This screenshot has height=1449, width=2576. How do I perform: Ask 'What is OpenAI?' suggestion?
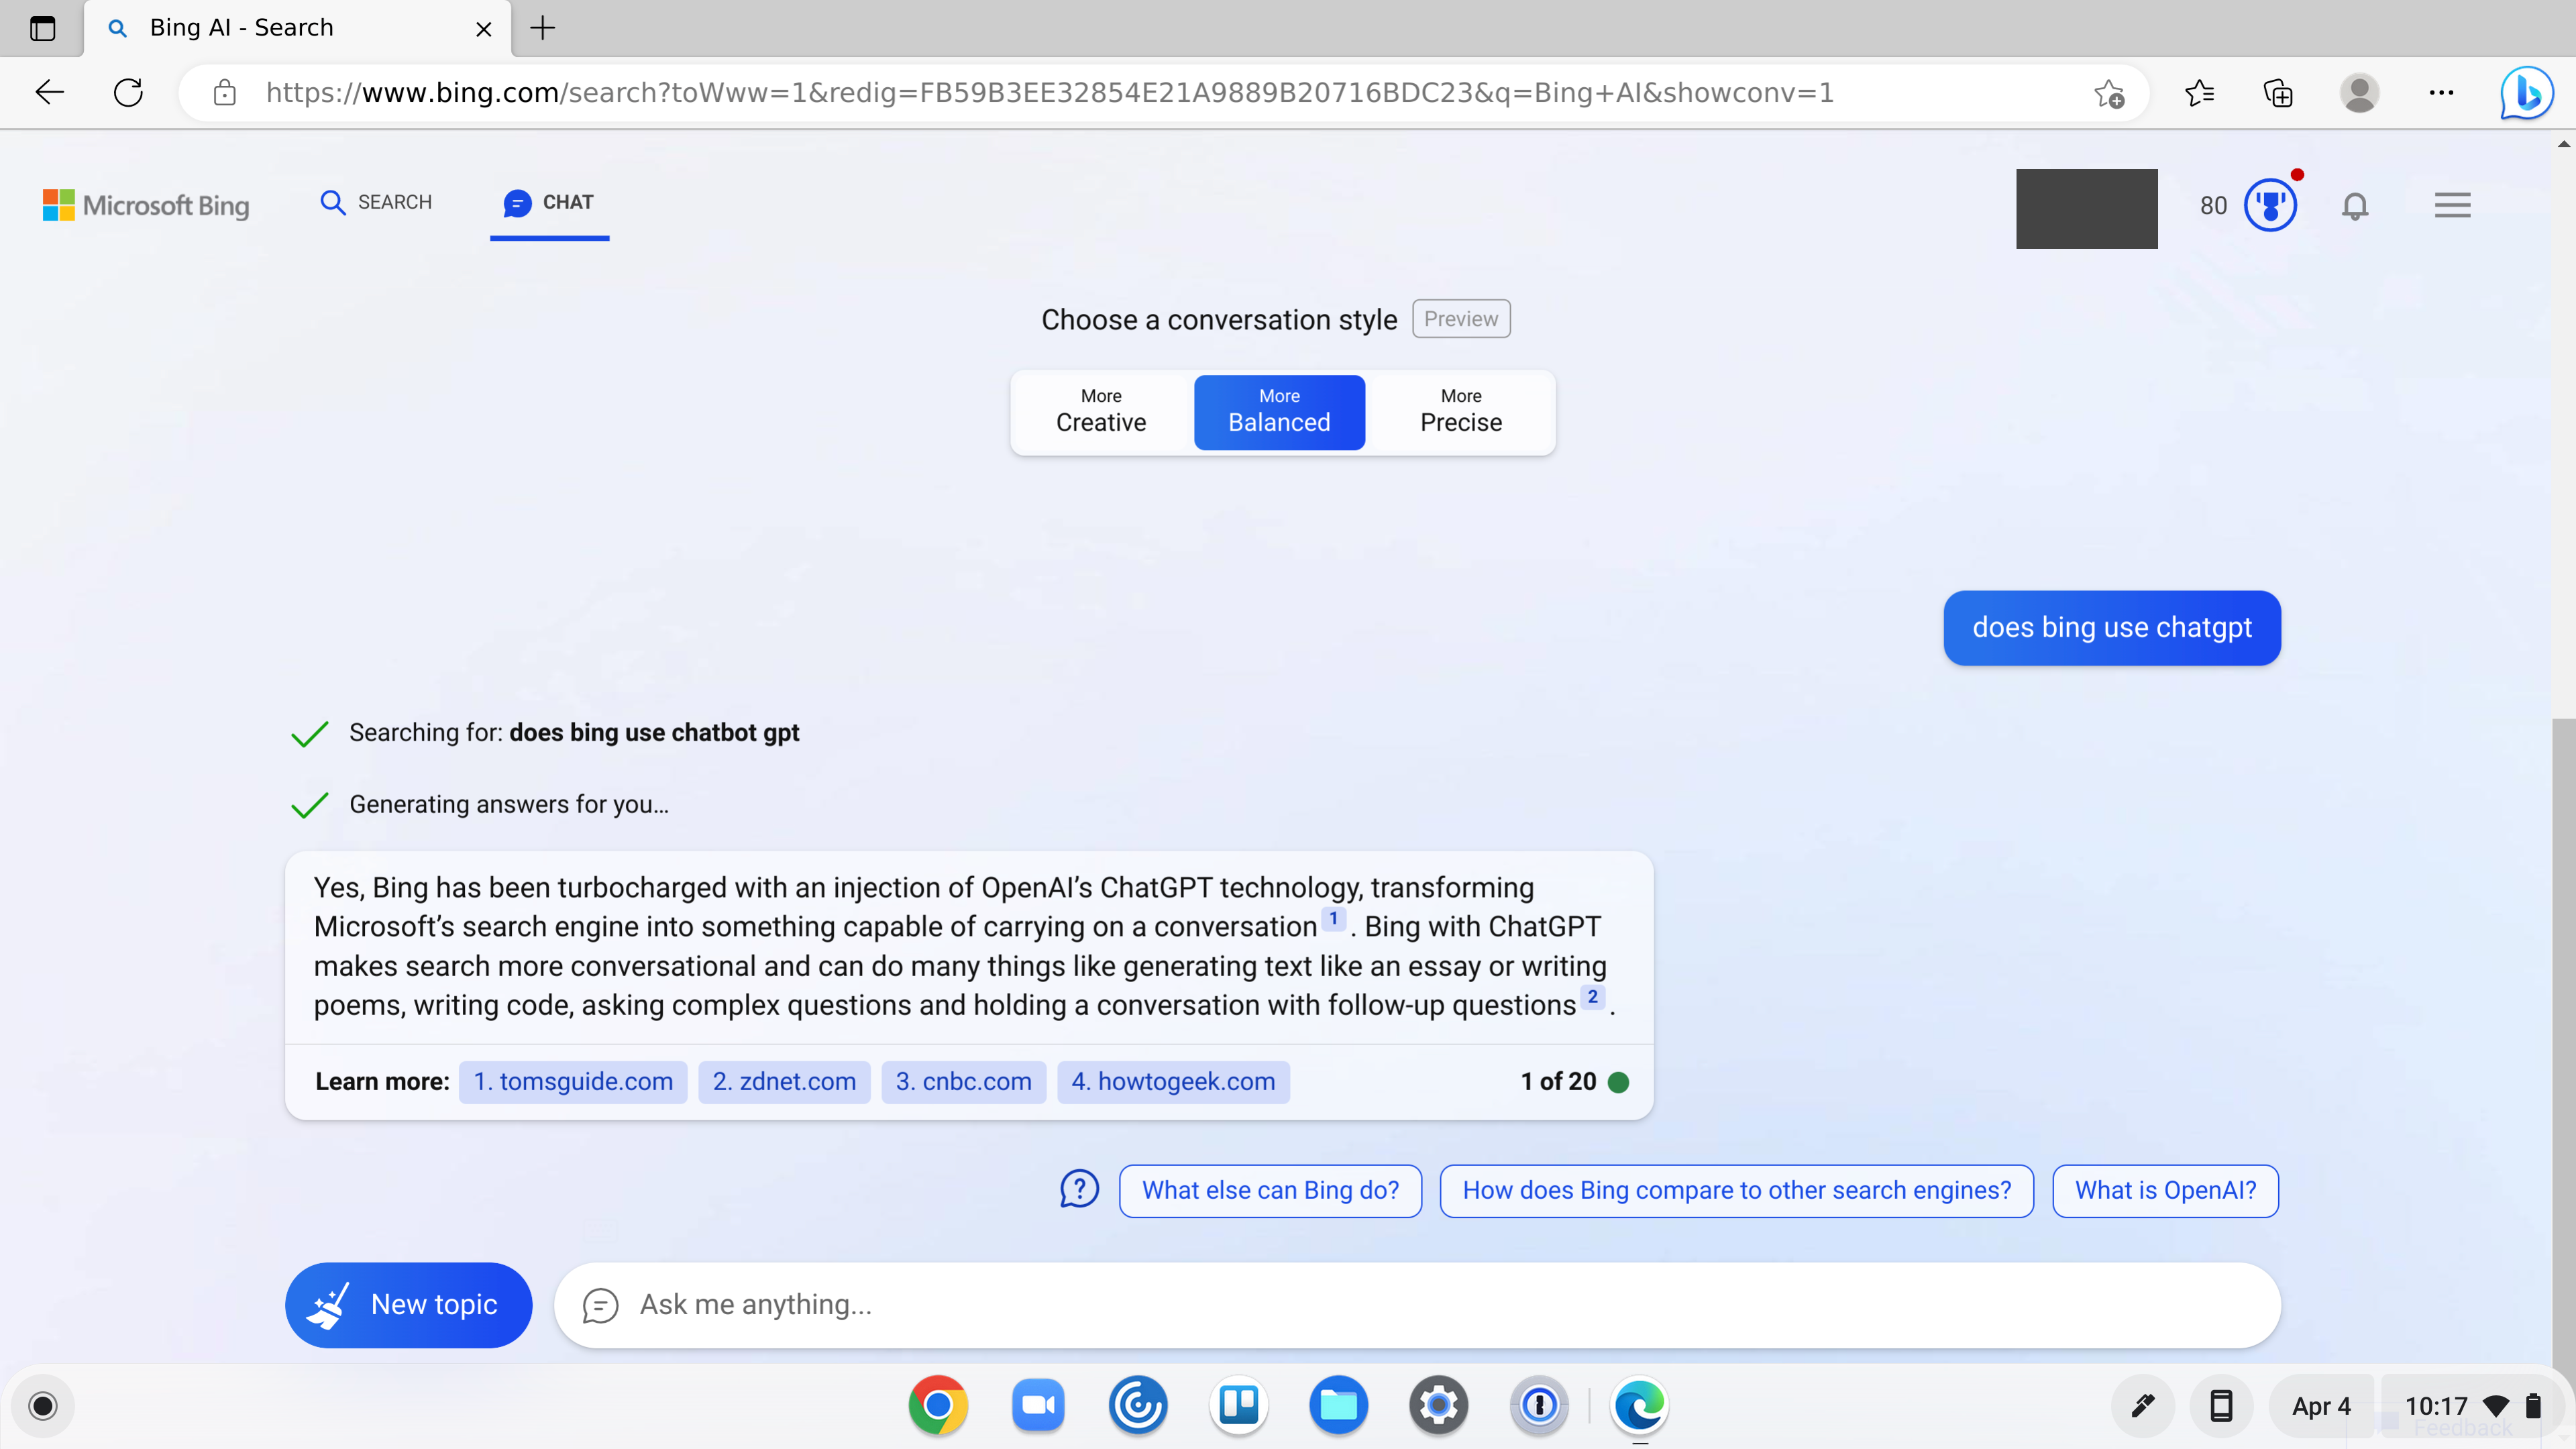2165,1191
